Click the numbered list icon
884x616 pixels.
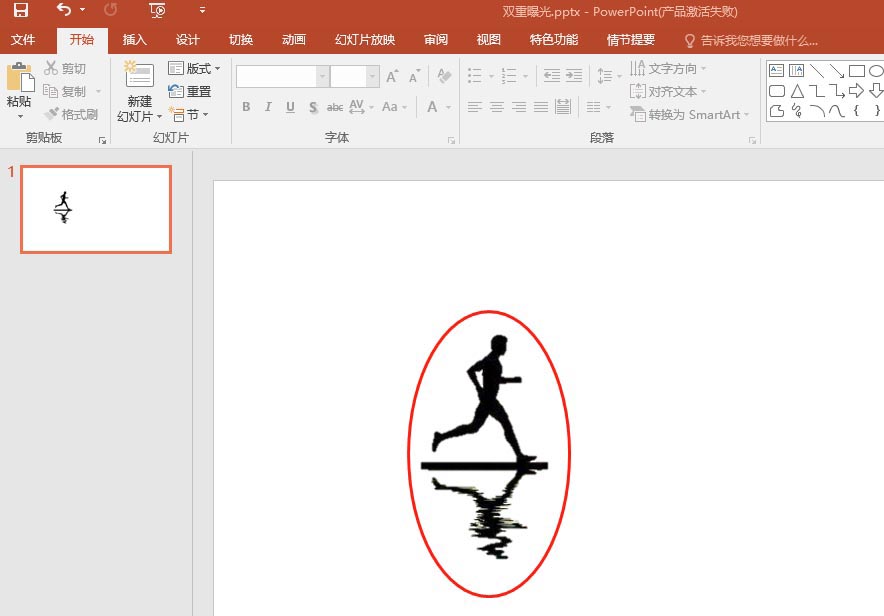tap(509, 76)
